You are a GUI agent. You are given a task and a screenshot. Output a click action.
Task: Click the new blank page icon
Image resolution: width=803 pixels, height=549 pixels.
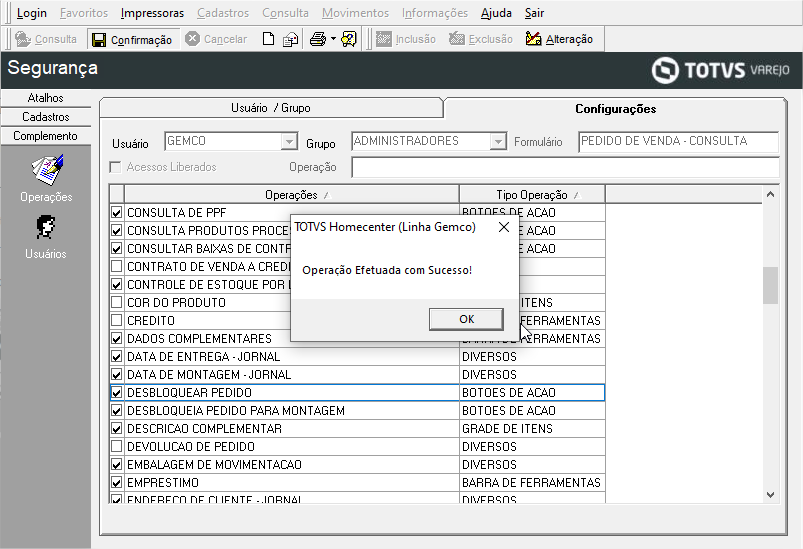268,39
